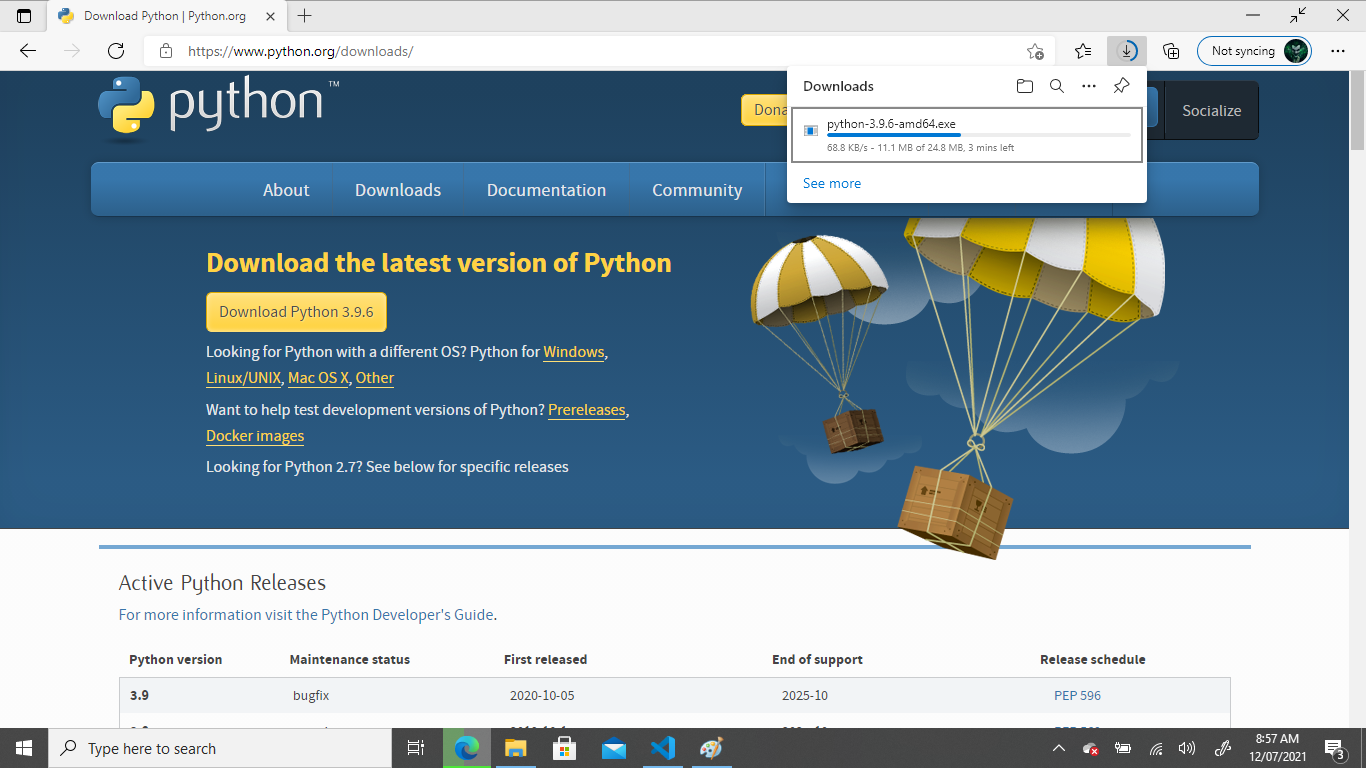Toggle the Downloads toolbar icon
Screen dimensions: 1366x768
[1127, 51]
